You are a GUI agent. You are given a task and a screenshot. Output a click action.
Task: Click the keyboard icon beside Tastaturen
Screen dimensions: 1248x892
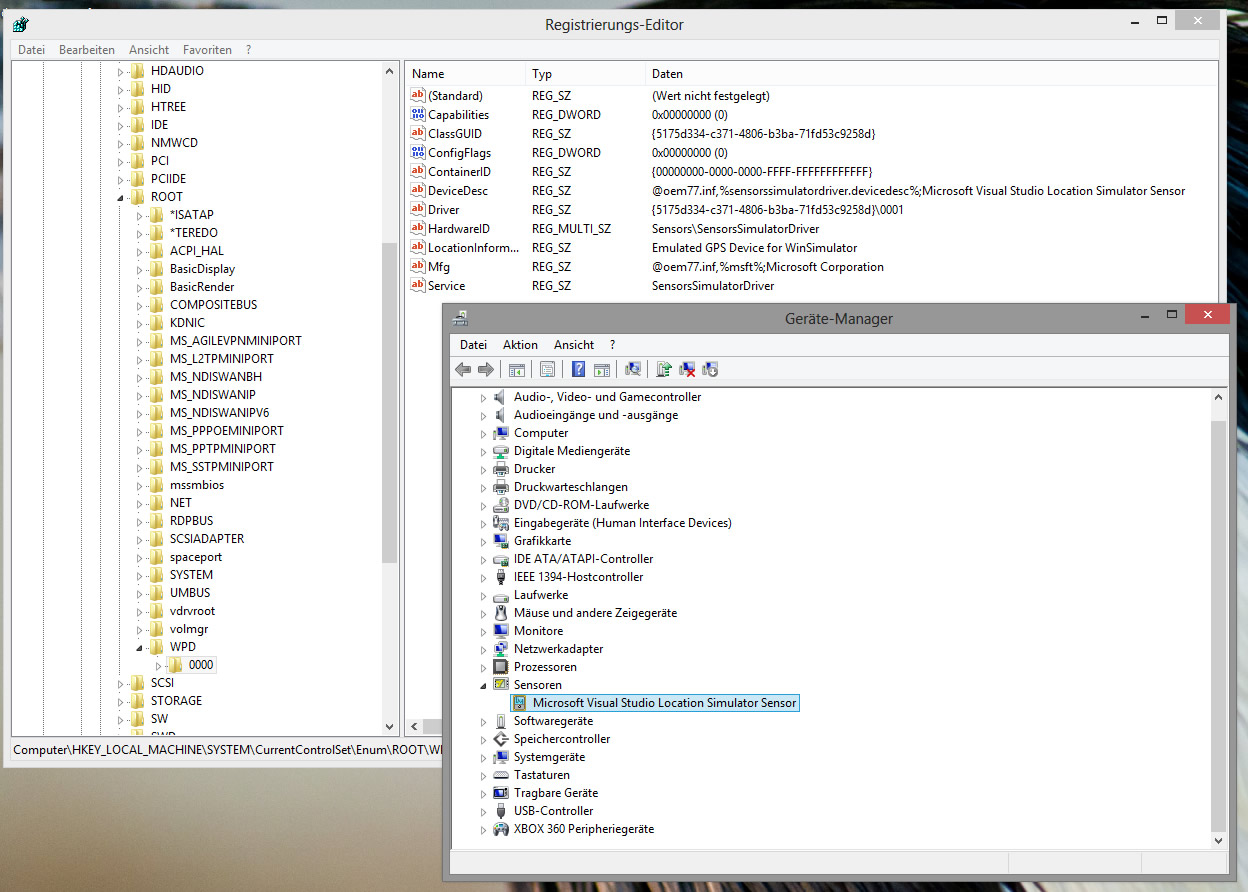click(x=501, y=775)
